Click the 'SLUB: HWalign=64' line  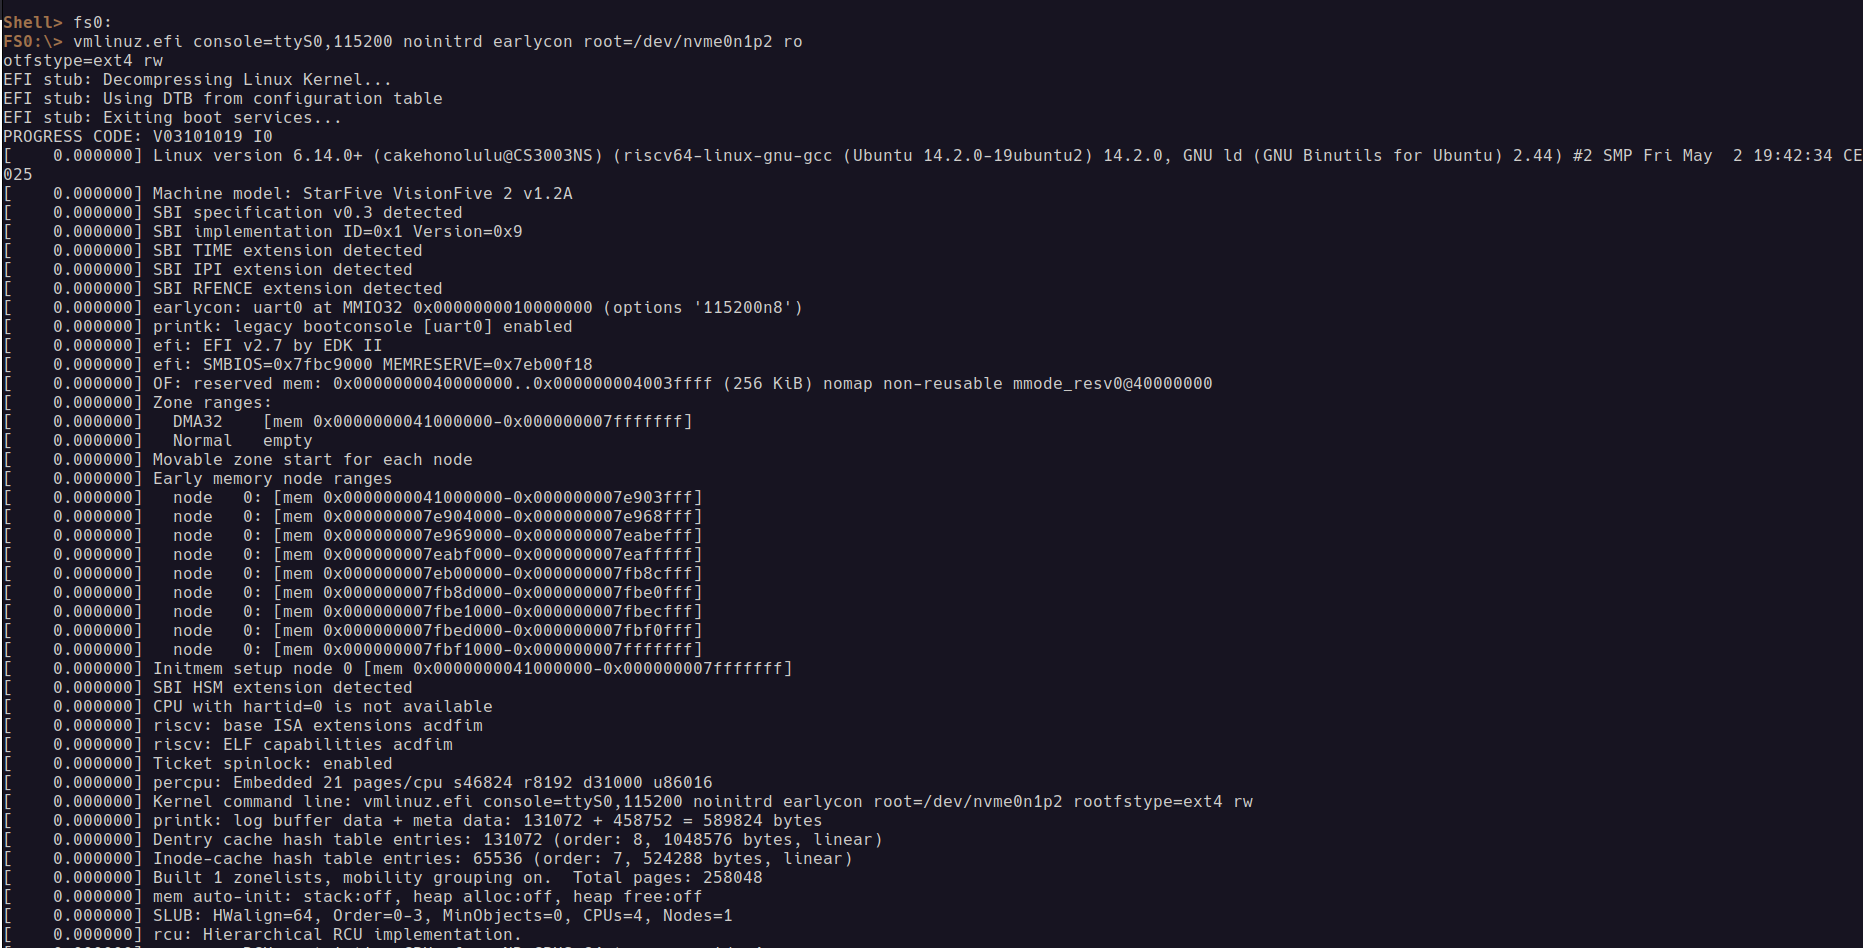[443, 915]
